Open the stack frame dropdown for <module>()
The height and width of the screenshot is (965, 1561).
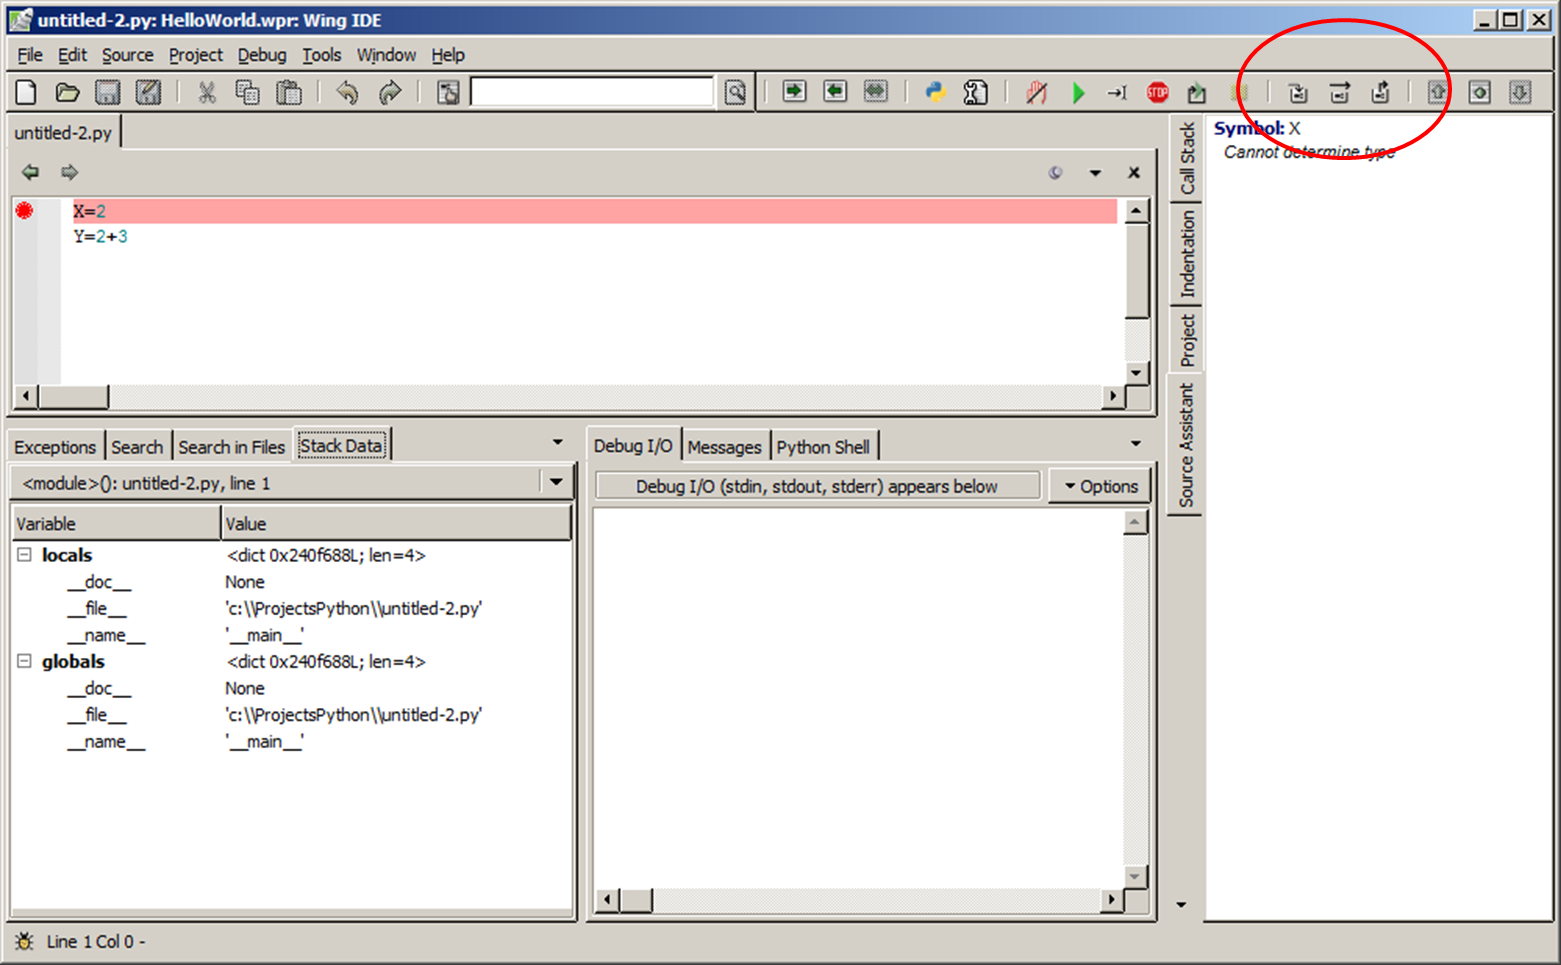[556, 482]
